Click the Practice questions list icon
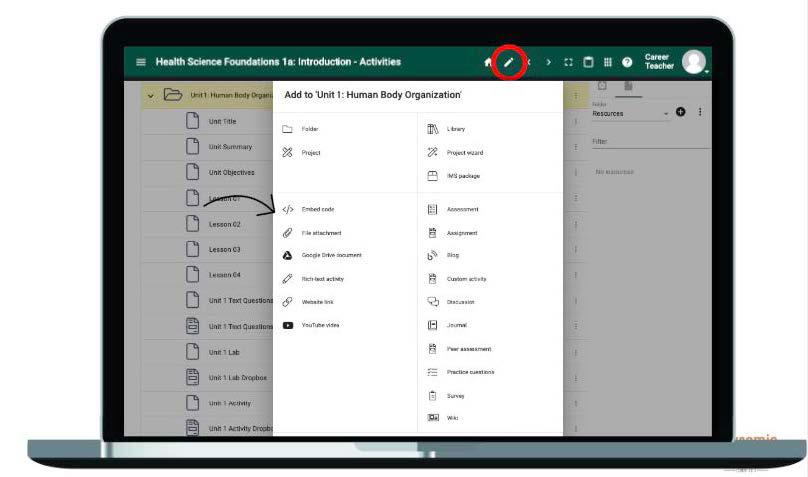The image size is (808, 477). 432,372
